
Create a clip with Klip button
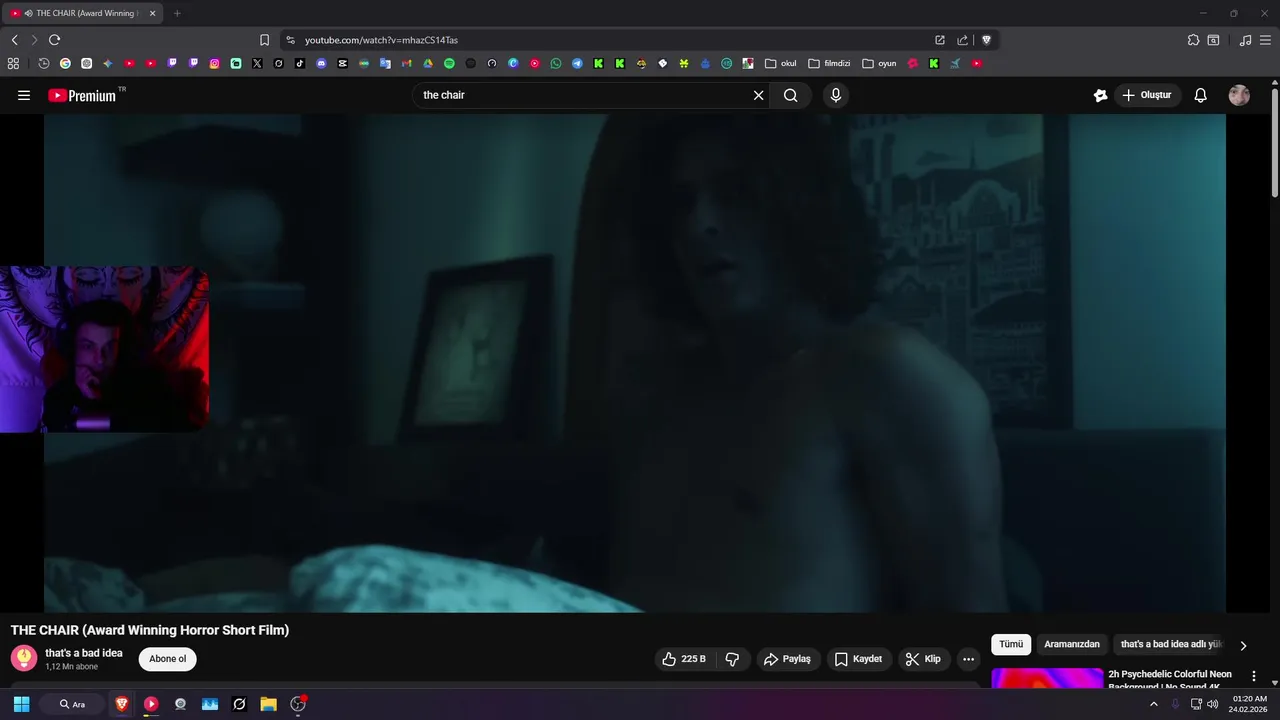[x=922, y=659]
